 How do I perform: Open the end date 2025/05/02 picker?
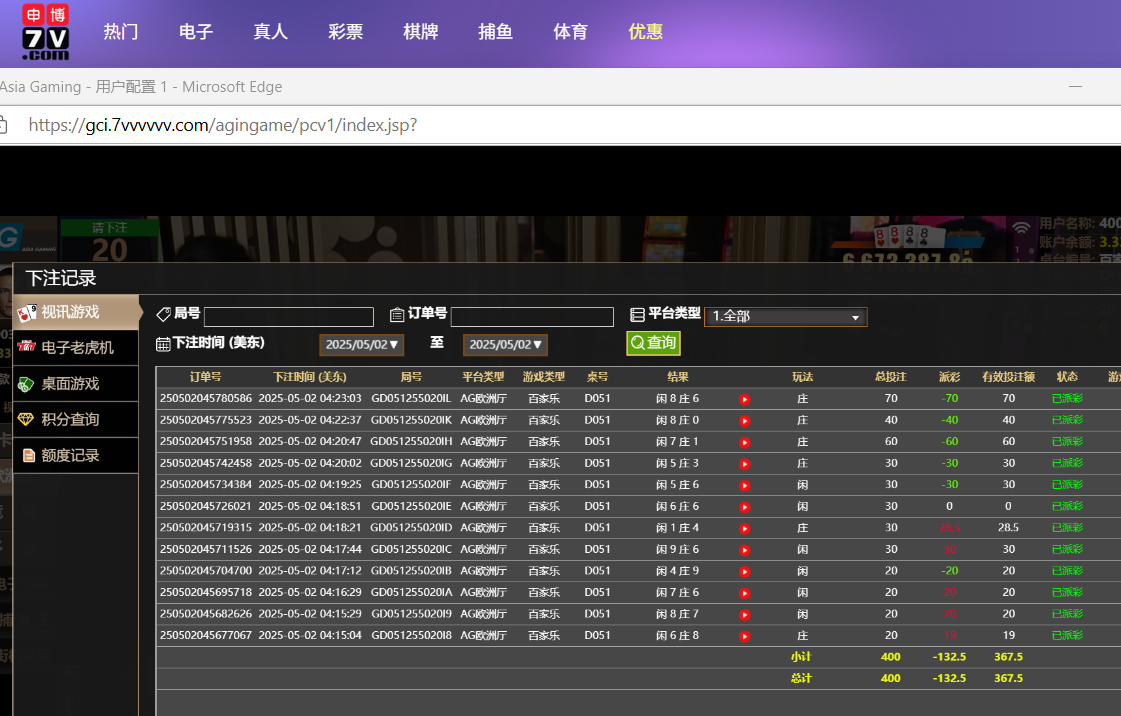pos(505,345)
